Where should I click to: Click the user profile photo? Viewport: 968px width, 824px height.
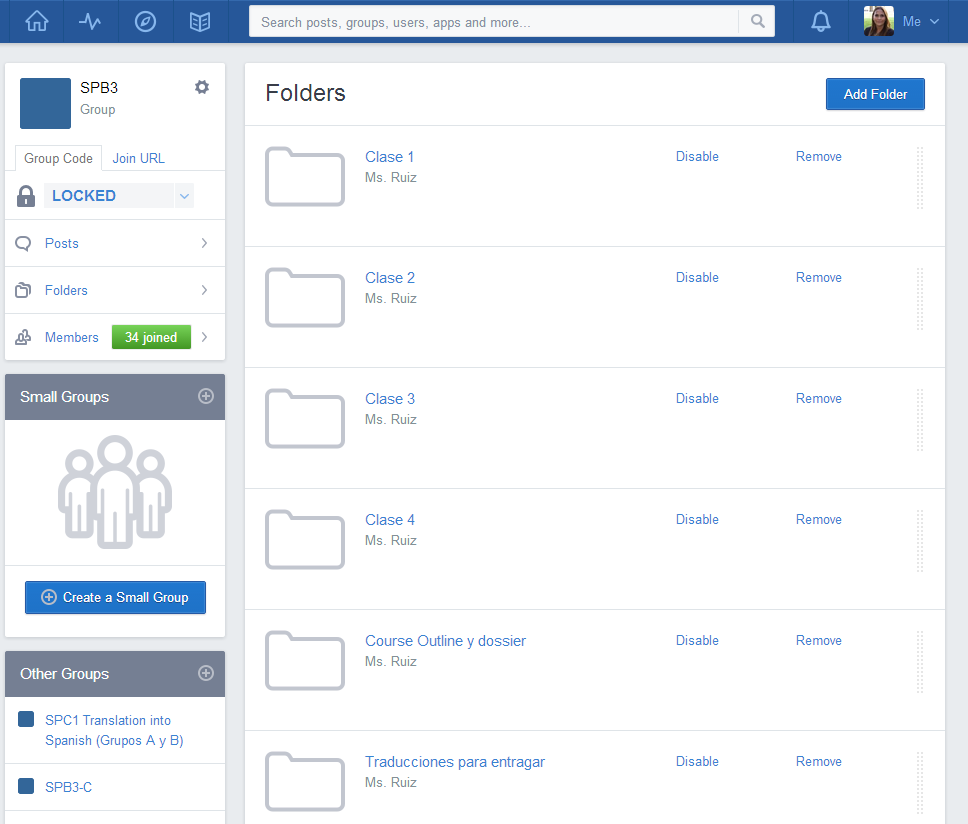click(878, 22)
